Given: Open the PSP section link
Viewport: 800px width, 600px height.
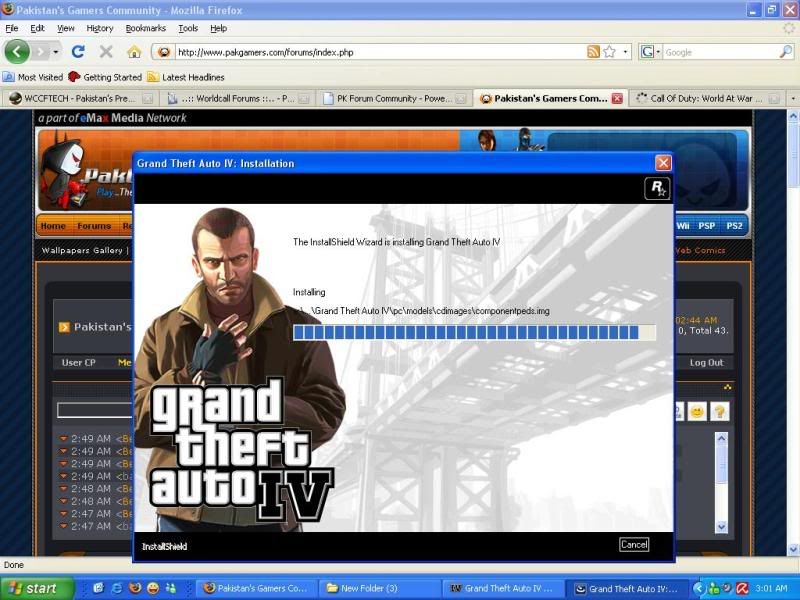Looking at the screenshot, I should [707, 226].
